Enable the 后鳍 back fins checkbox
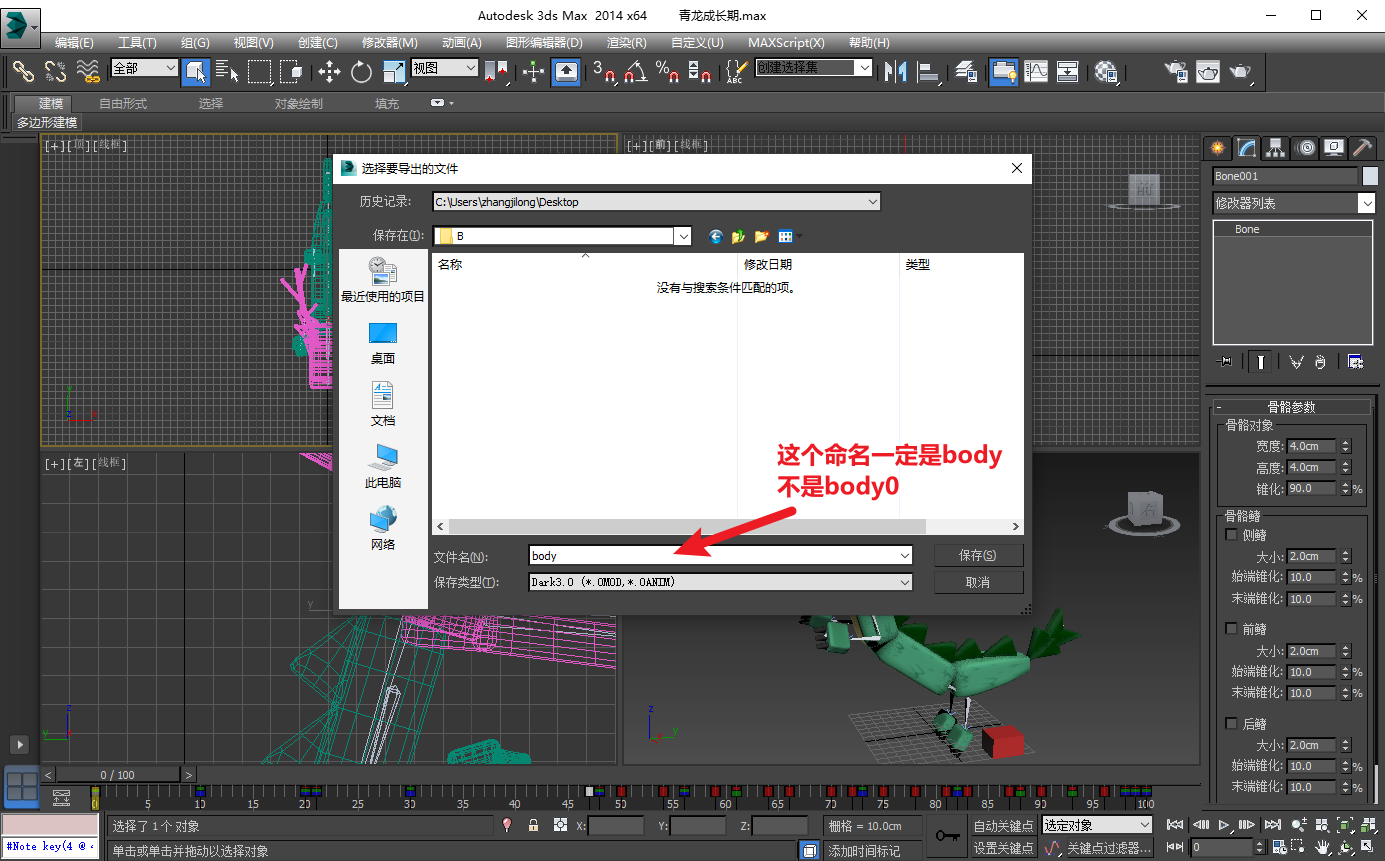 click(x=1231, y=723)
